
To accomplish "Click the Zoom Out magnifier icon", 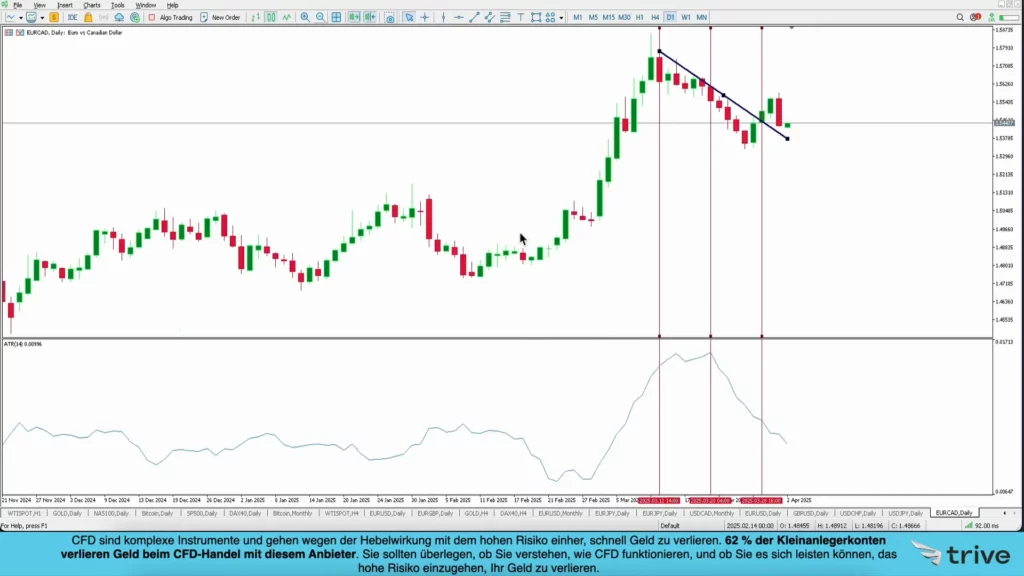I will click(320, 17).
